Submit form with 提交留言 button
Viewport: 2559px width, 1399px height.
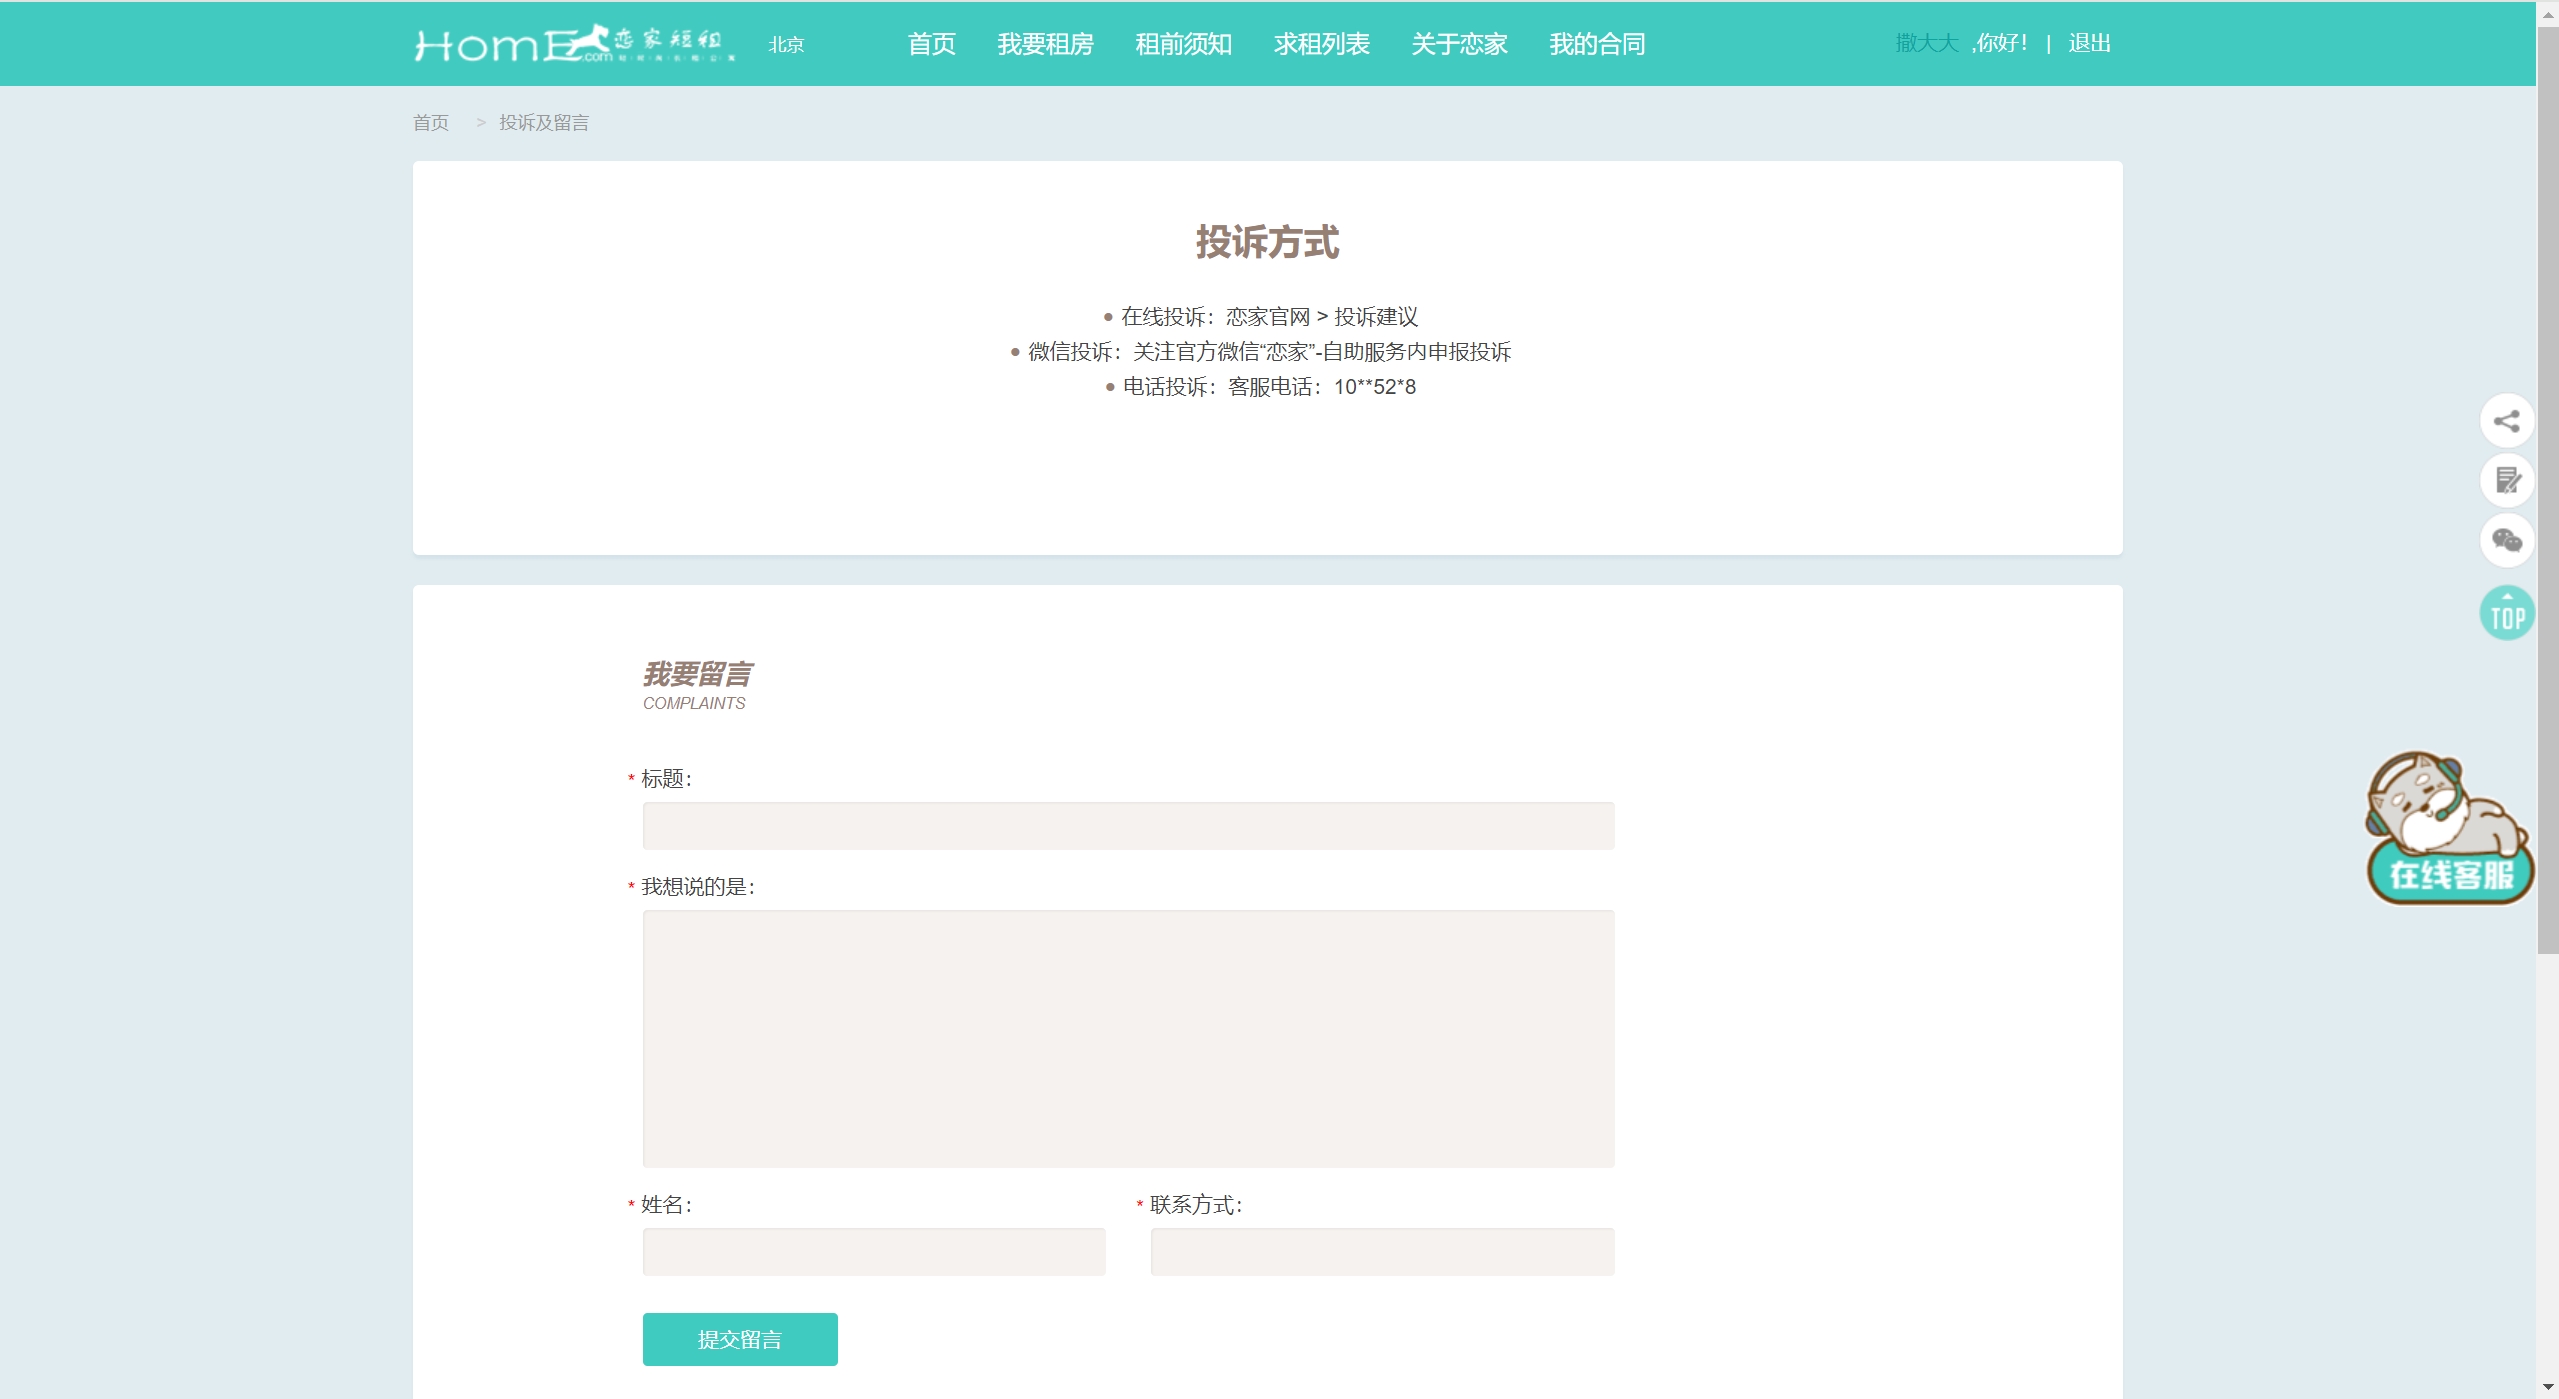click(x=740, y=1339)
